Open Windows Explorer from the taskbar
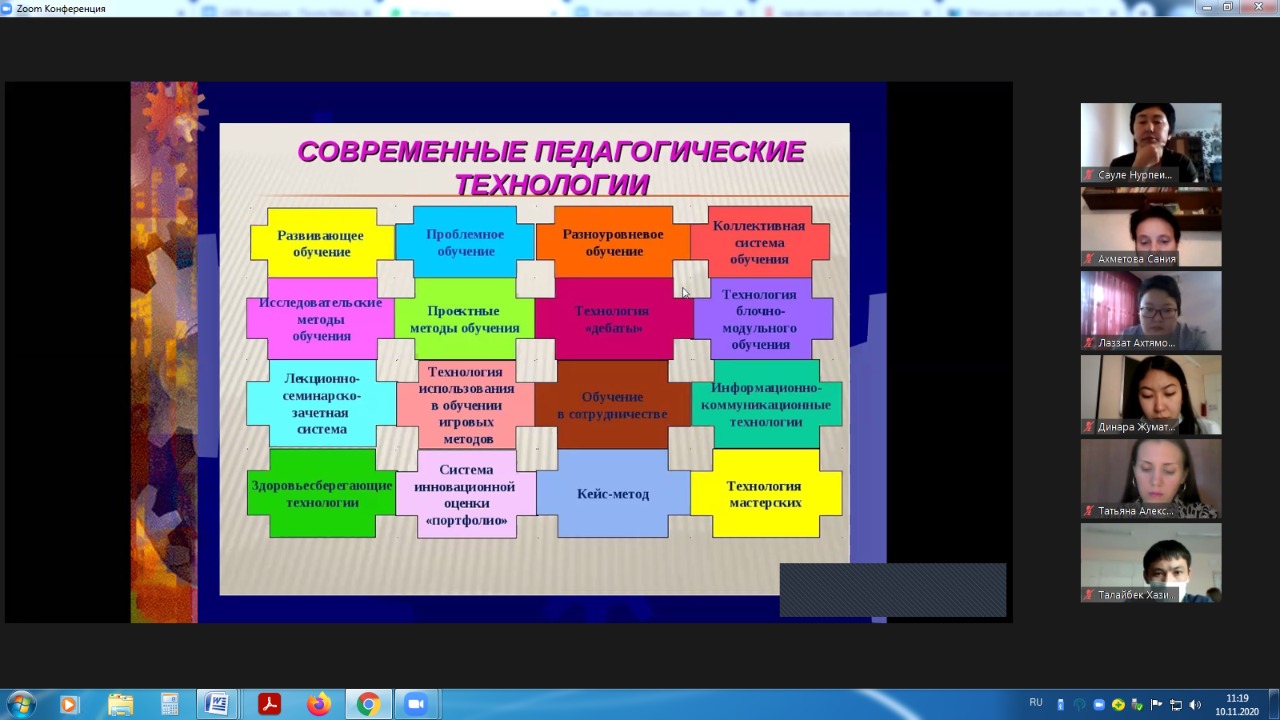 [x=120, y=704]
